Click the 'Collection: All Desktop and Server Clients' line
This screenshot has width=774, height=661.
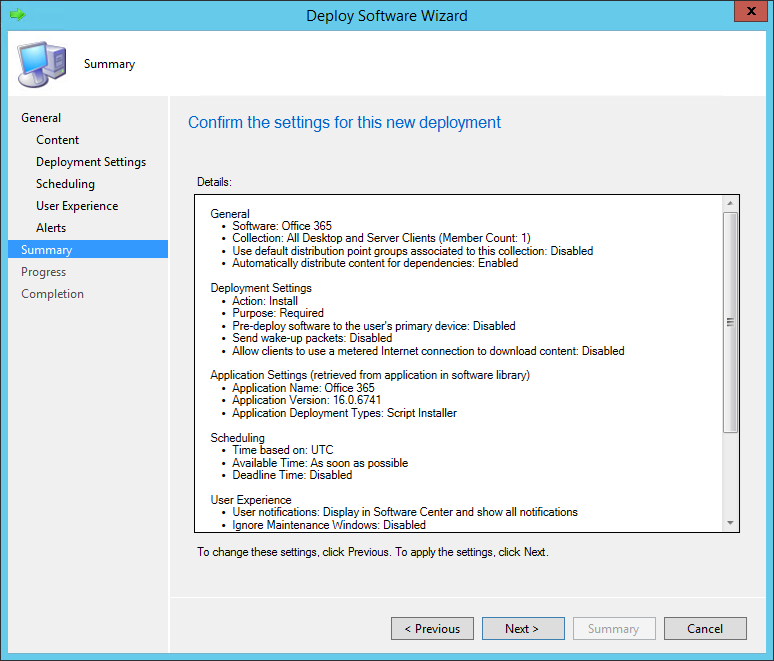pos(381,238)
